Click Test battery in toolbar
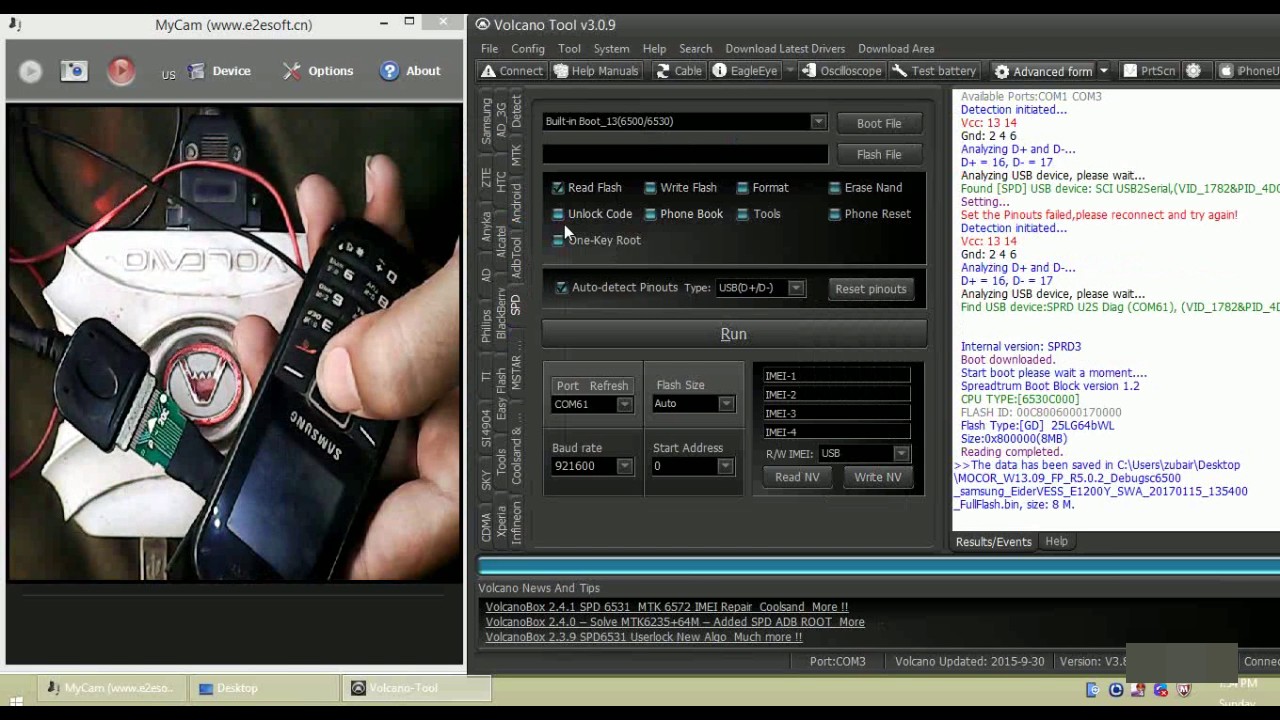This screenshot has width=1280, height=720. coord(934,71)
